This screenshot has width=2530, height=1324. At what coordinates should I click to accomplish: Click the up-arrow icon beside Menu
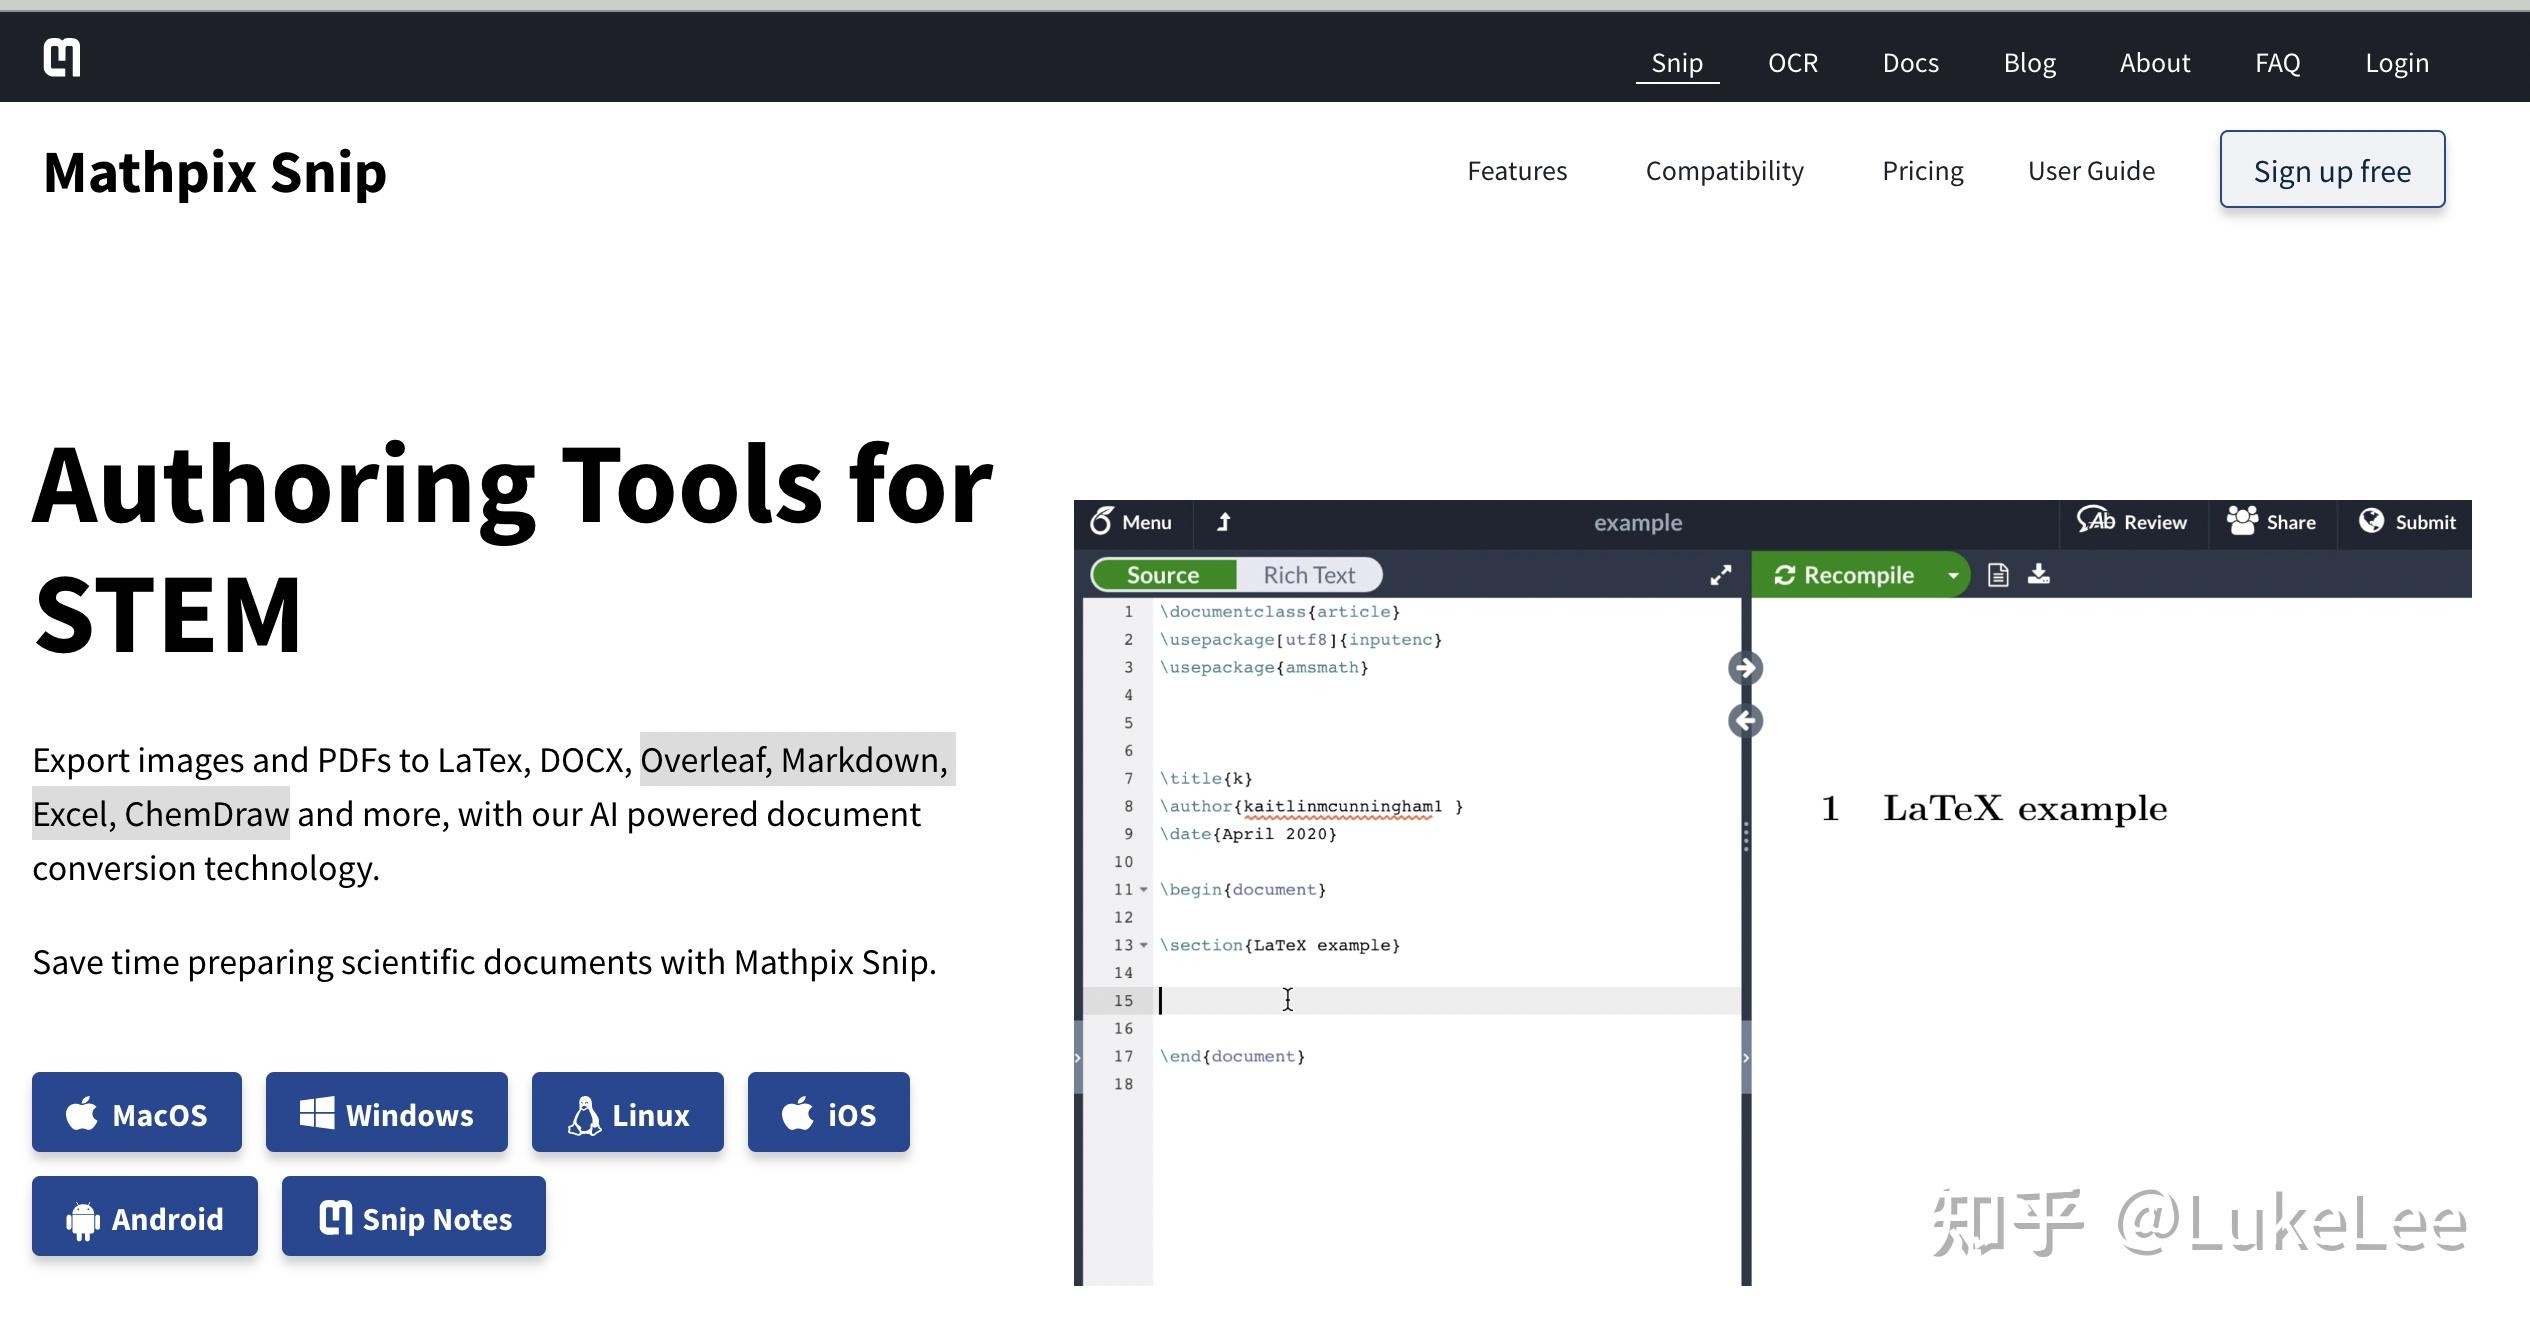[1224, 522]
